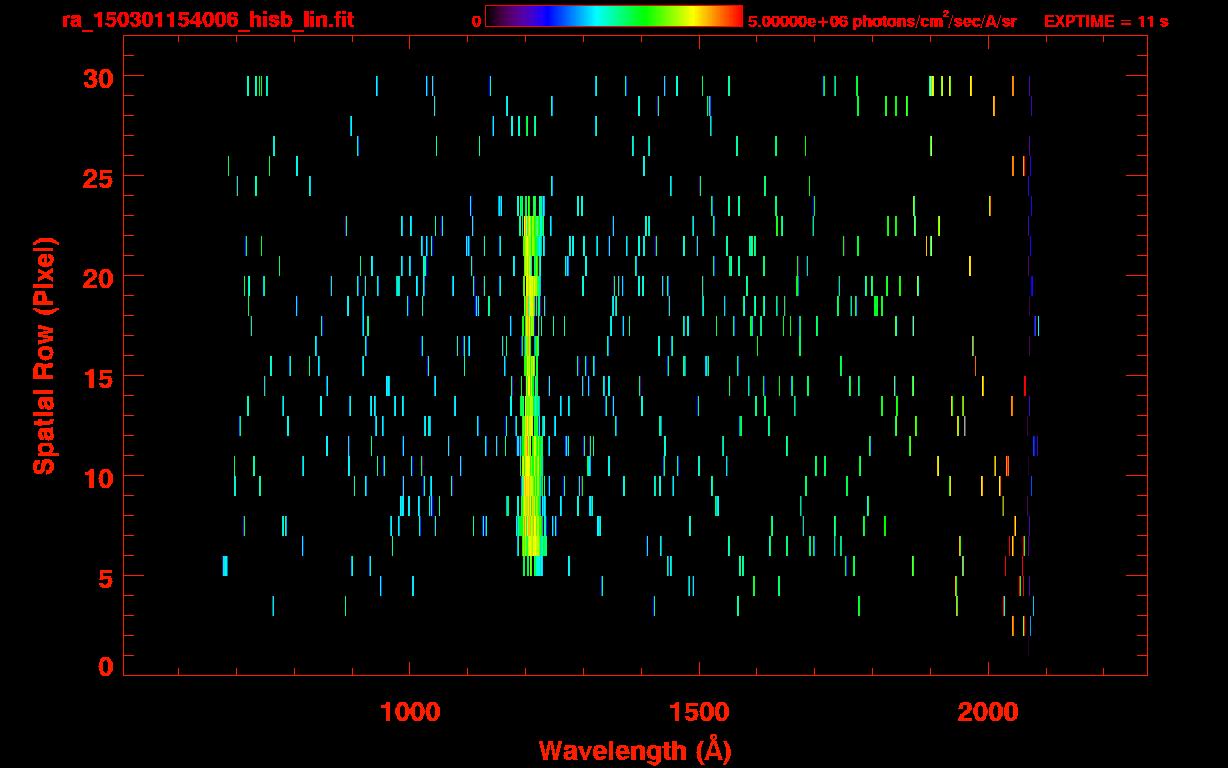1228x768 pixels.
Task: Click the bright yellow emission line near 1216 Å
Action: (x=530, y=386)
